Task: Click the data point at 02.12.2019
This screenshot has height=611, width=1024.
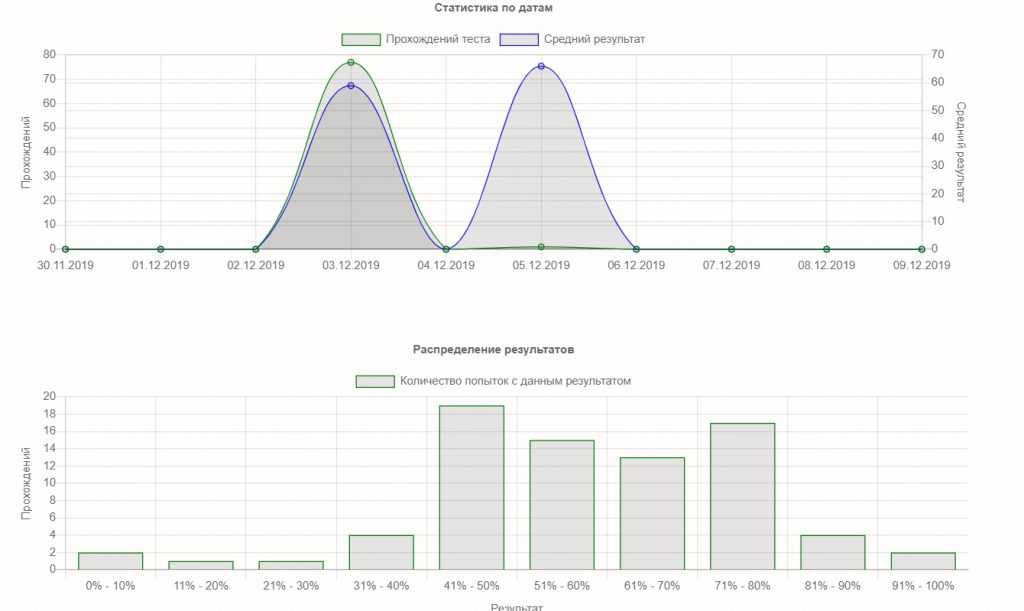Action: click(x=256, y=249)
